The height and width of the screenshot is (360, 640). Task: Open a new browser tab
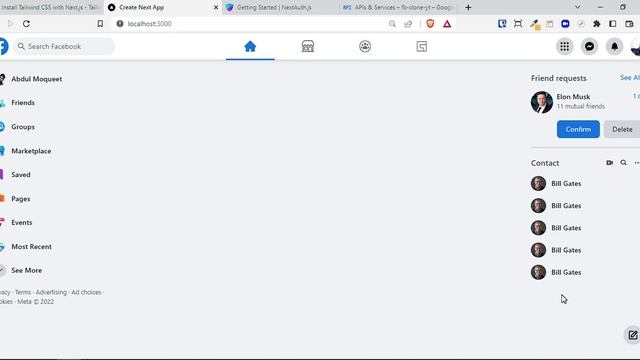[468, 7]
